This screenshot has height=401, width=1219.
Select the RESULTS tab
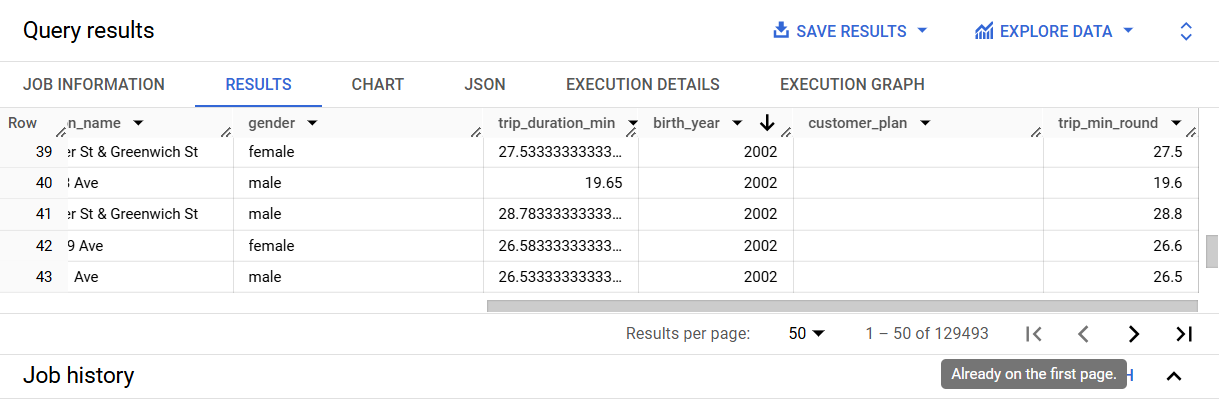coord(258,85)
